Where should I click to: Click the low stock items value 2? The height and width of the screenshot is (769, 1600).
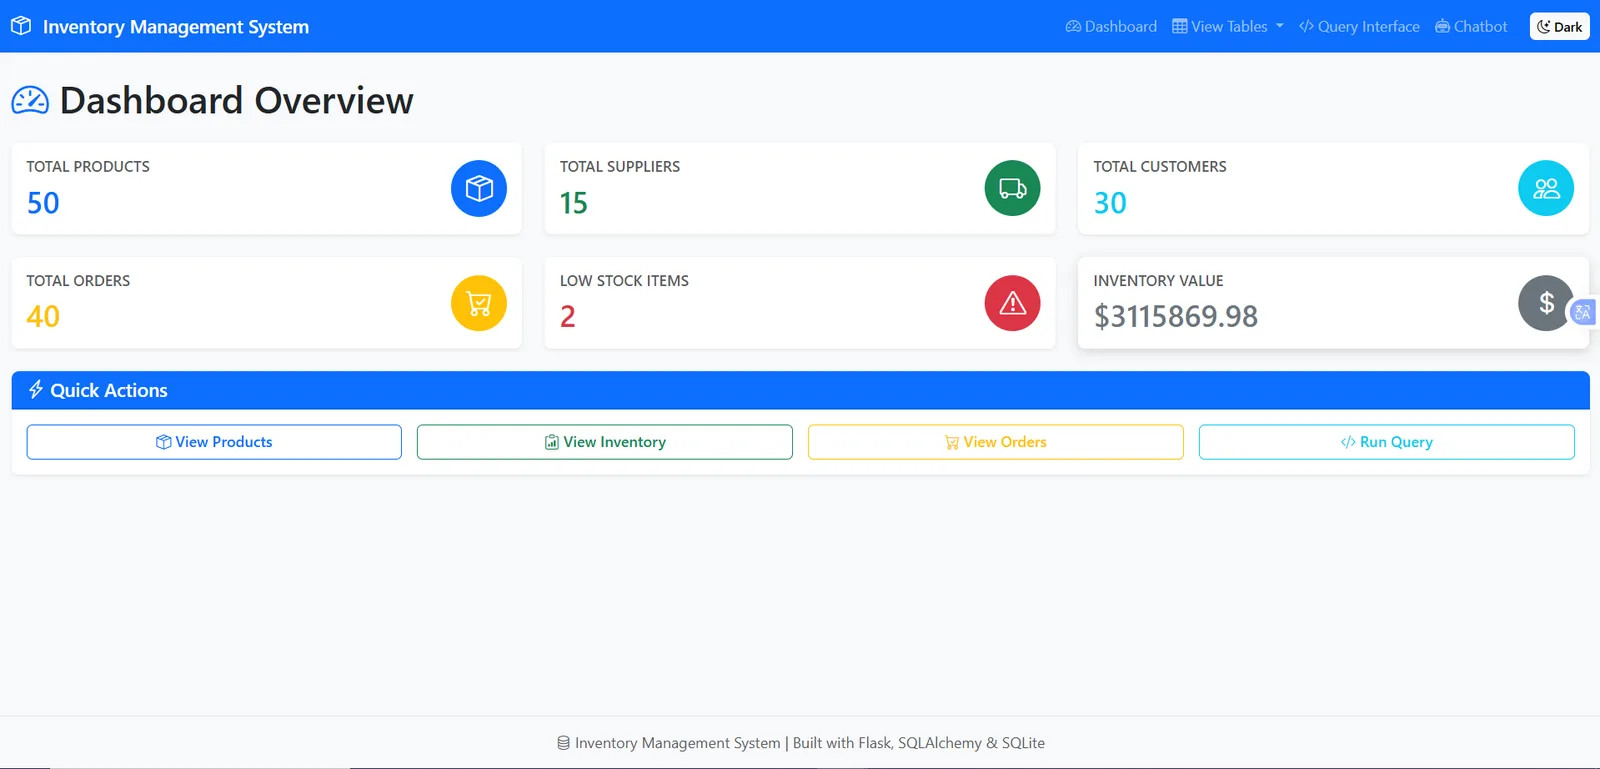(568, 317)
